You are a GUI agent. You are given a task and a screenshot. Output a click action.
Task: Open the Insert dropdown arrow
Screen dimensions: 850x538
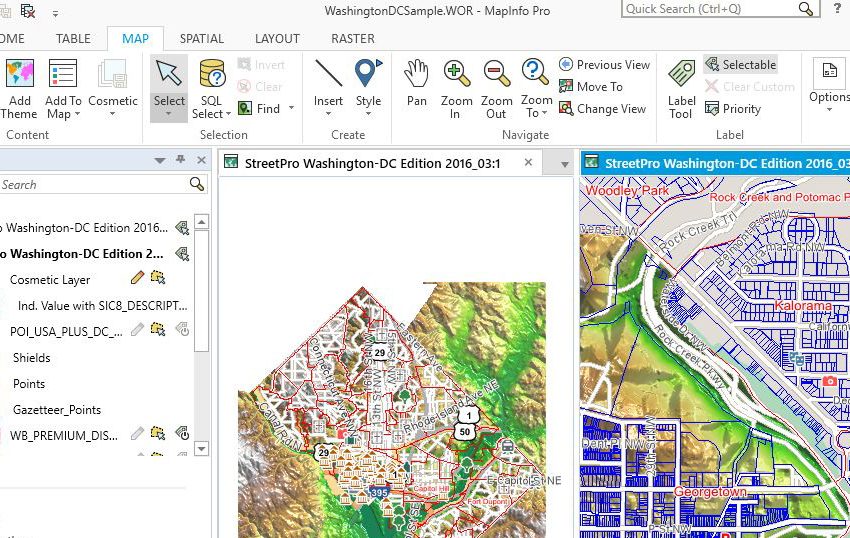click(x=328, y=114)
